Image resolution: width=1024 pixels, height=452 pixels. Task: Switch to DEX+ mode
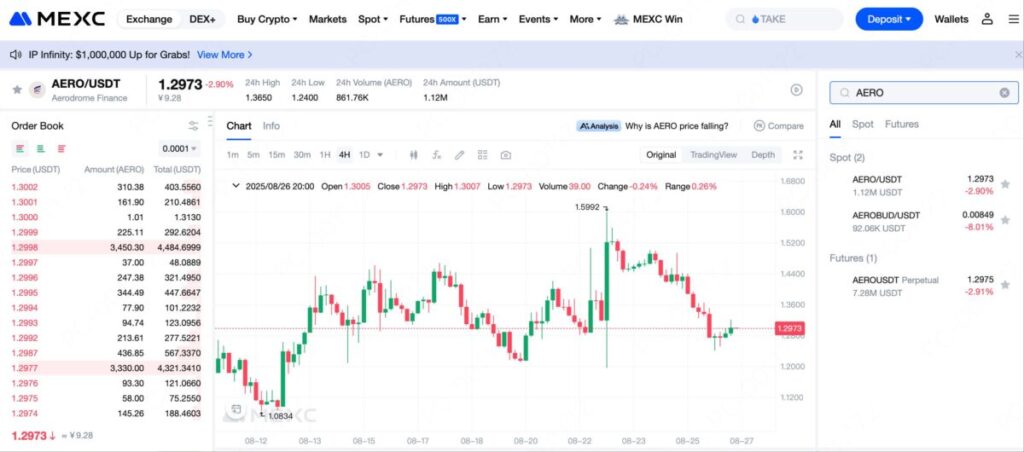[x=202, y=19]
